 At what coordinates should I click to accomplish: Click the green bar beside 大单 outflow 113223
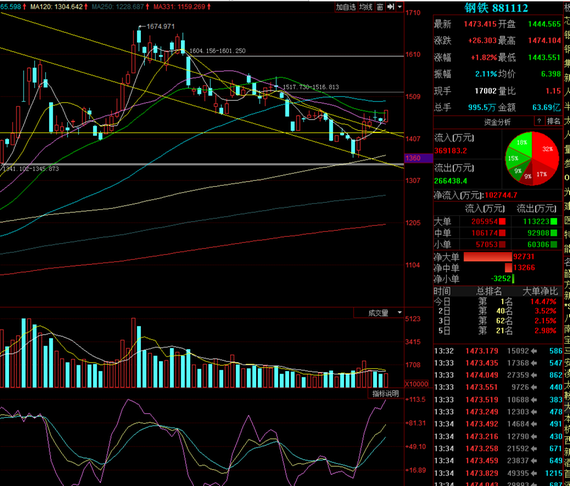tap(554, 221)
